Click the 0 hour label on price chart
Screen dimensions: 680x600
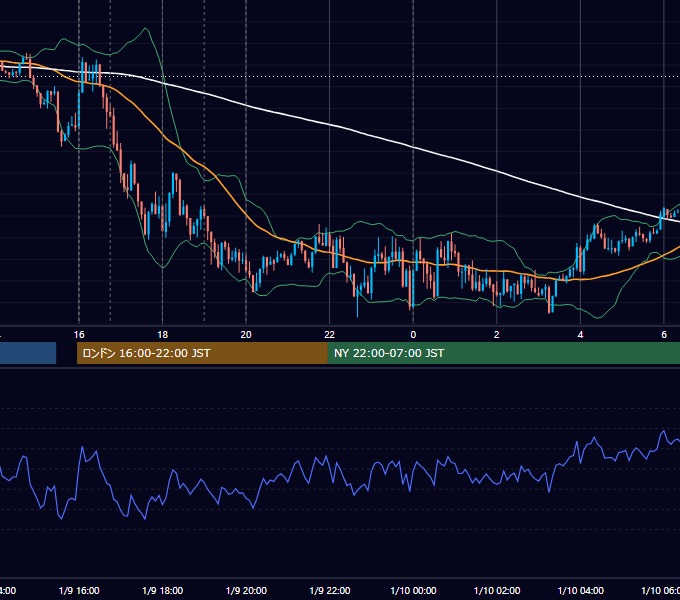413,334
